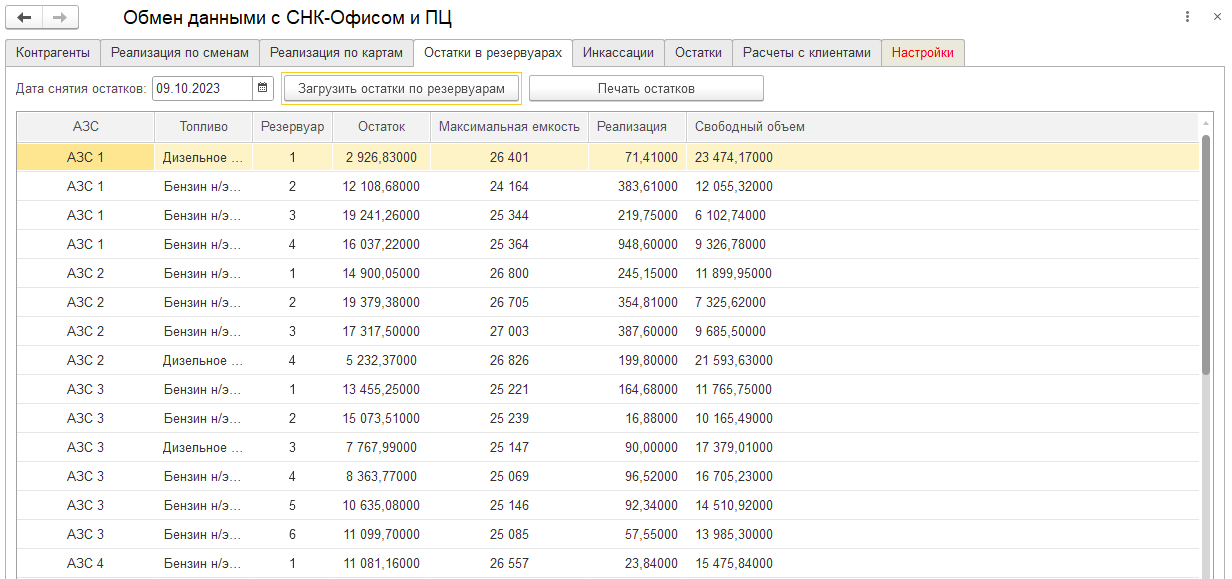
Task: Open the calendar date picker icon
Action: [263, 88]
